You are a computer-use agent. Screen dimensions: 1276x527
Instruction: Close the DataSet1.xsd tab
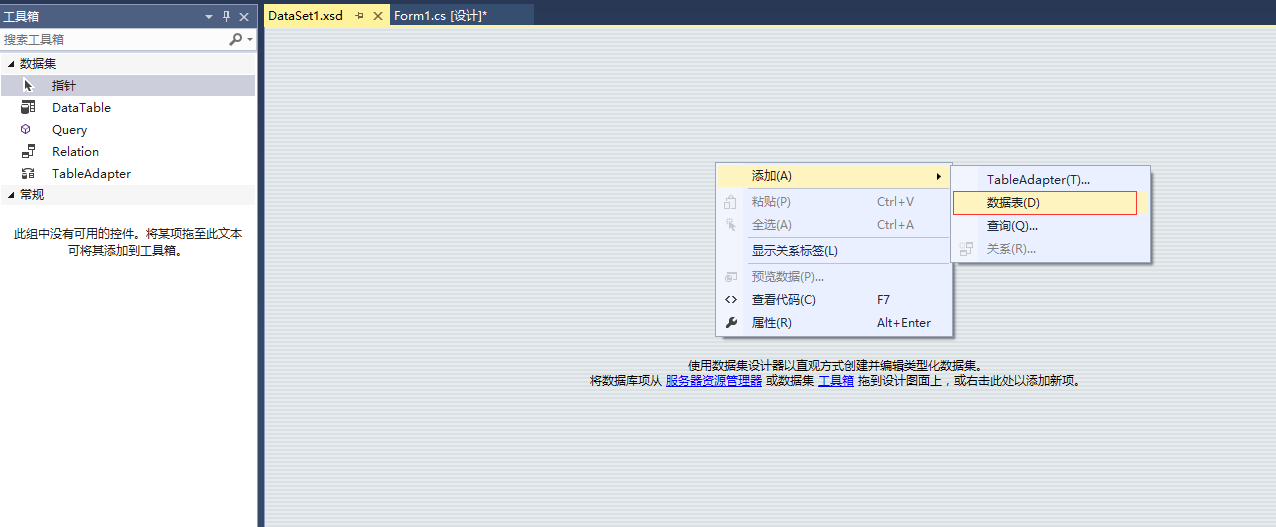tap(378, 16)
